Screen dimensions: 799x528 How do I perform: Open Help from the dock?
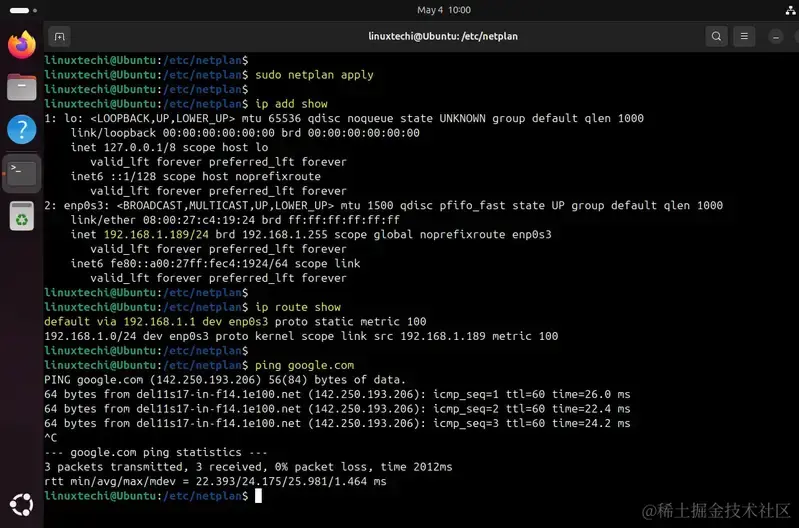coord(21,129)
